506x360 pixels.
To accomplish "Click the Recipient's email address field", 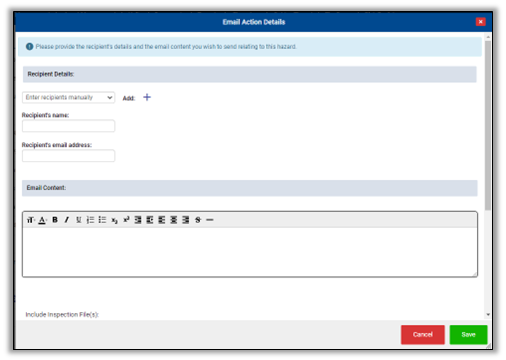I will 69,156.
